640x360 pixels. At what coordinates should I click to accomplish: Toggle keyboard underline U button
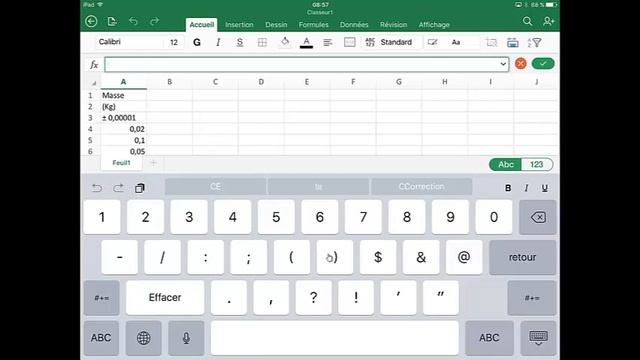(544, 188)
